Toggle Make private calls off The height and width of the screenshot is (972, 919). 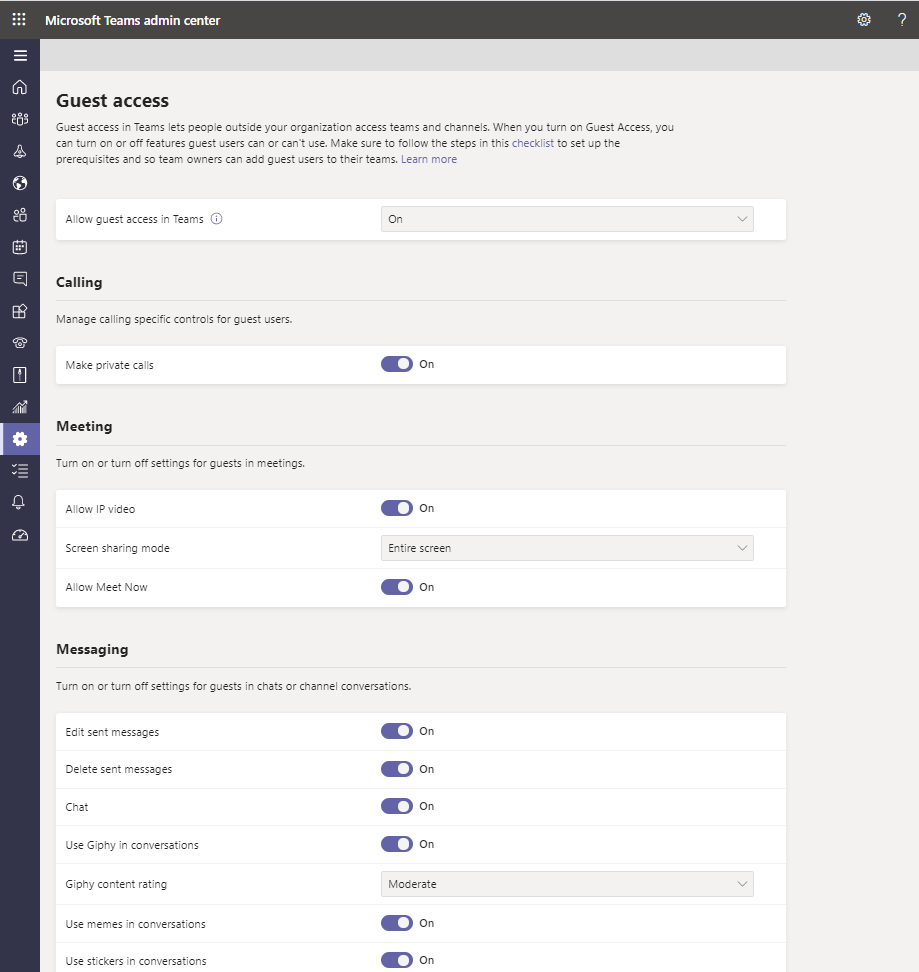tap(397, 364)
